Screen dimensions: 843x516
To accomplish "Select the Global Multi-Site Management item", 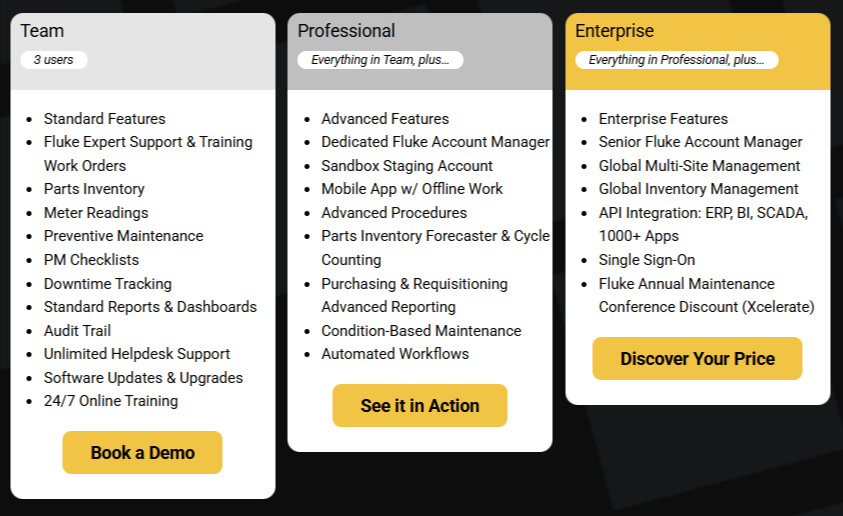I will 699,166.
